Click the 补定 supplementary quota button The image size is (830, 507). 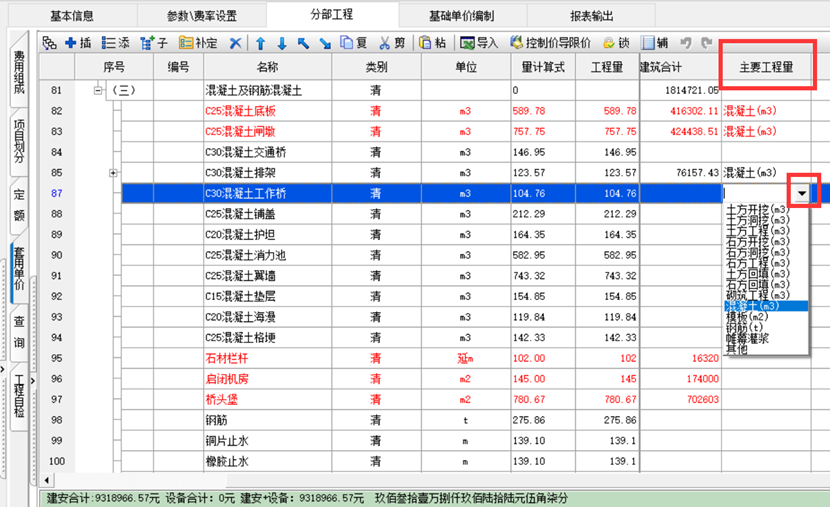198,43
